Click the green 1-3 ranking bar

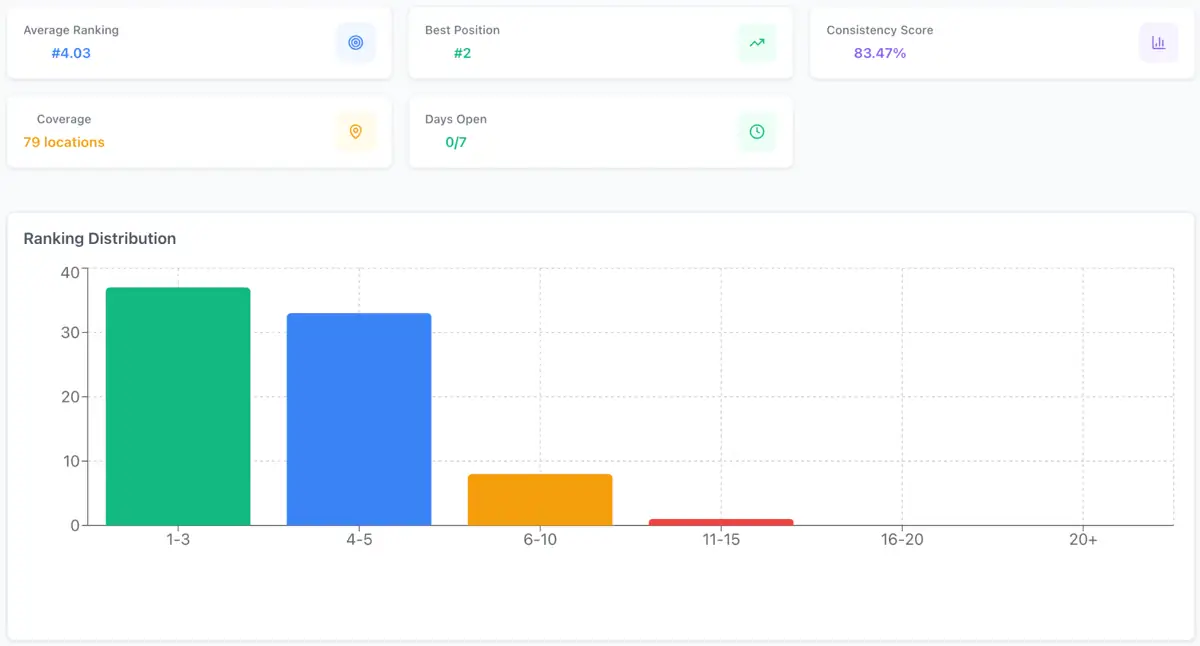tap(178, 406)
